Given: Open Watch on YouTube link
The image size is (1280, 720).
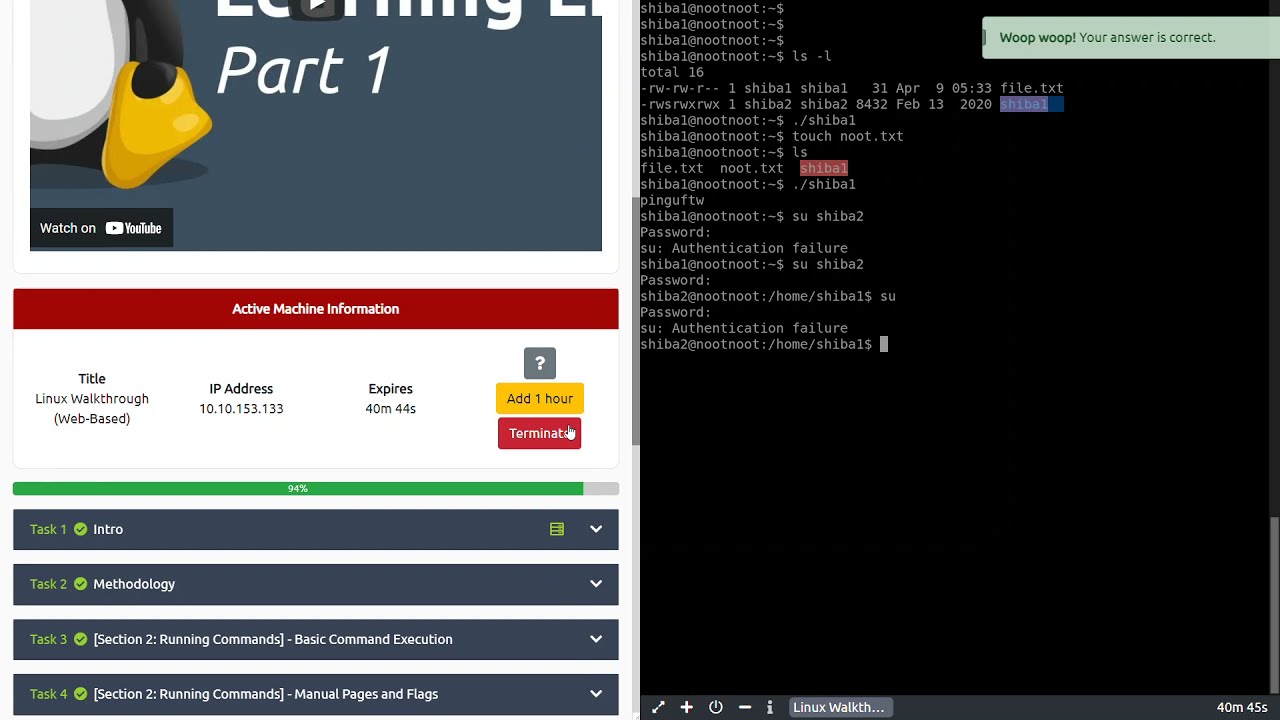Looking at the screenshot, I should [101, 228].
